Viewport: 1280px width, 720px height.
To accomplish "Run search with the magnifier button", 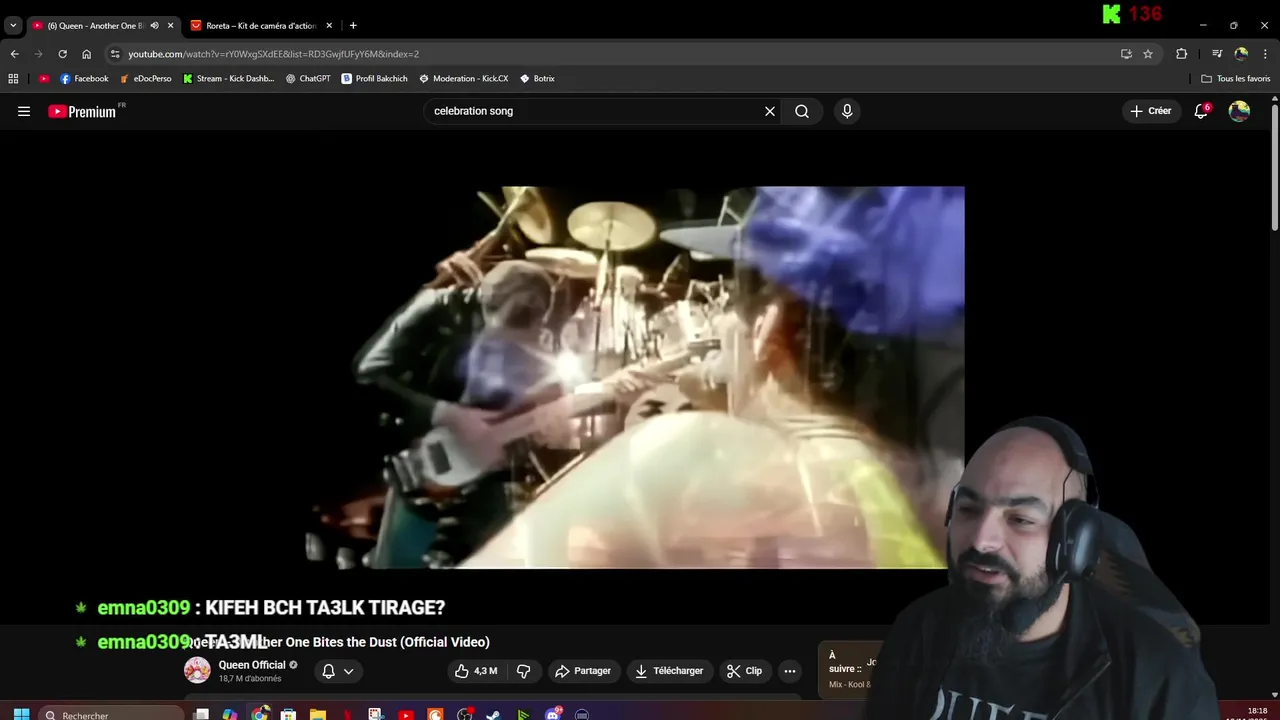I will pos(802,111).
